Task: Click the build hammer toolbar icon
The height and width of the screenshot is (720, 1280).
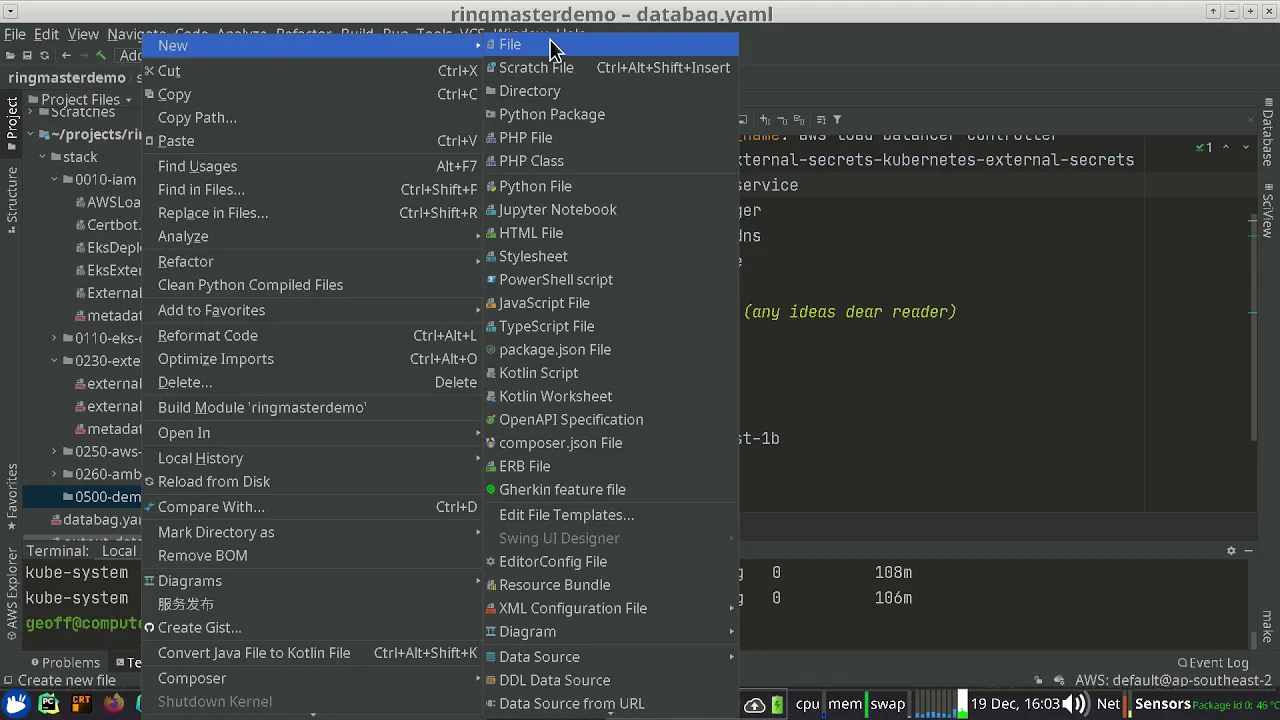Action: tap(101, 56)
